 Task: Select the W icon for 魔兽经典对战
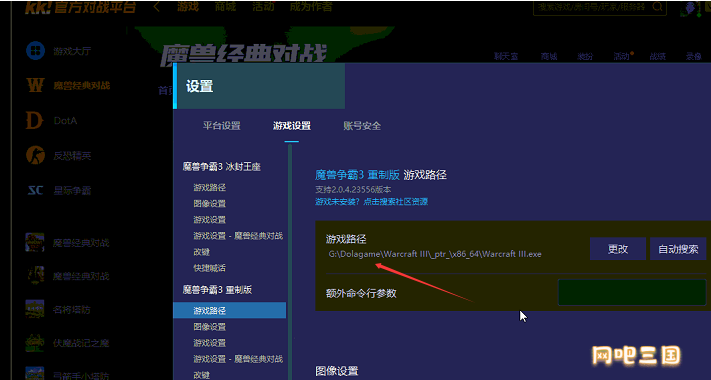pyautogui.click(x=35, y=85)
